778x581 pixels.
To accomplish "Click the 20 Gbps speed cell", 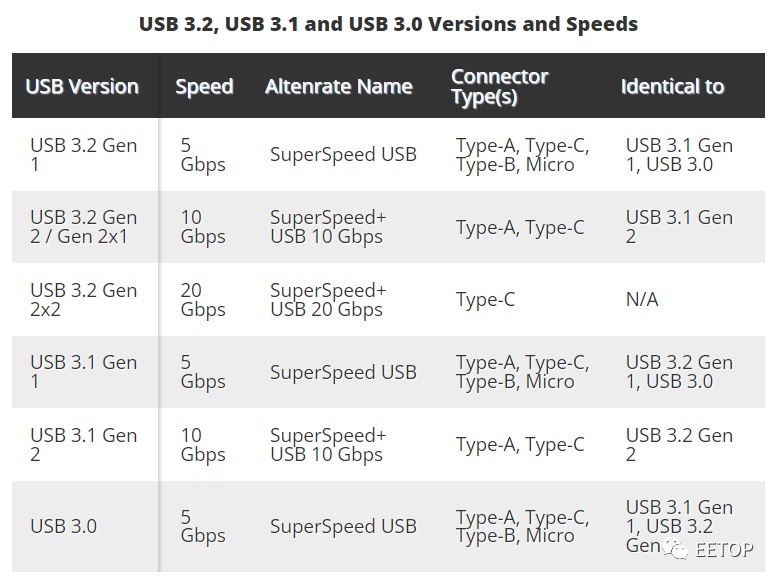I will point(203,299).
